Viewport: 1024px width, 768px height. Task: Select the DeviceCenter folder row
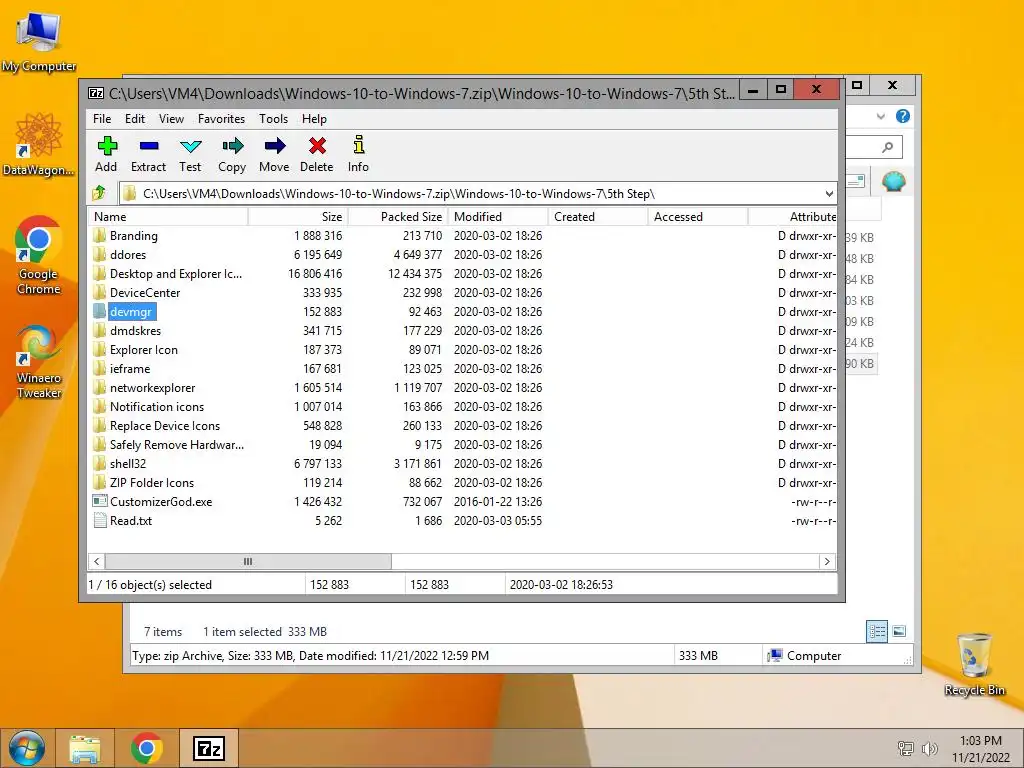tap(462, 293)
